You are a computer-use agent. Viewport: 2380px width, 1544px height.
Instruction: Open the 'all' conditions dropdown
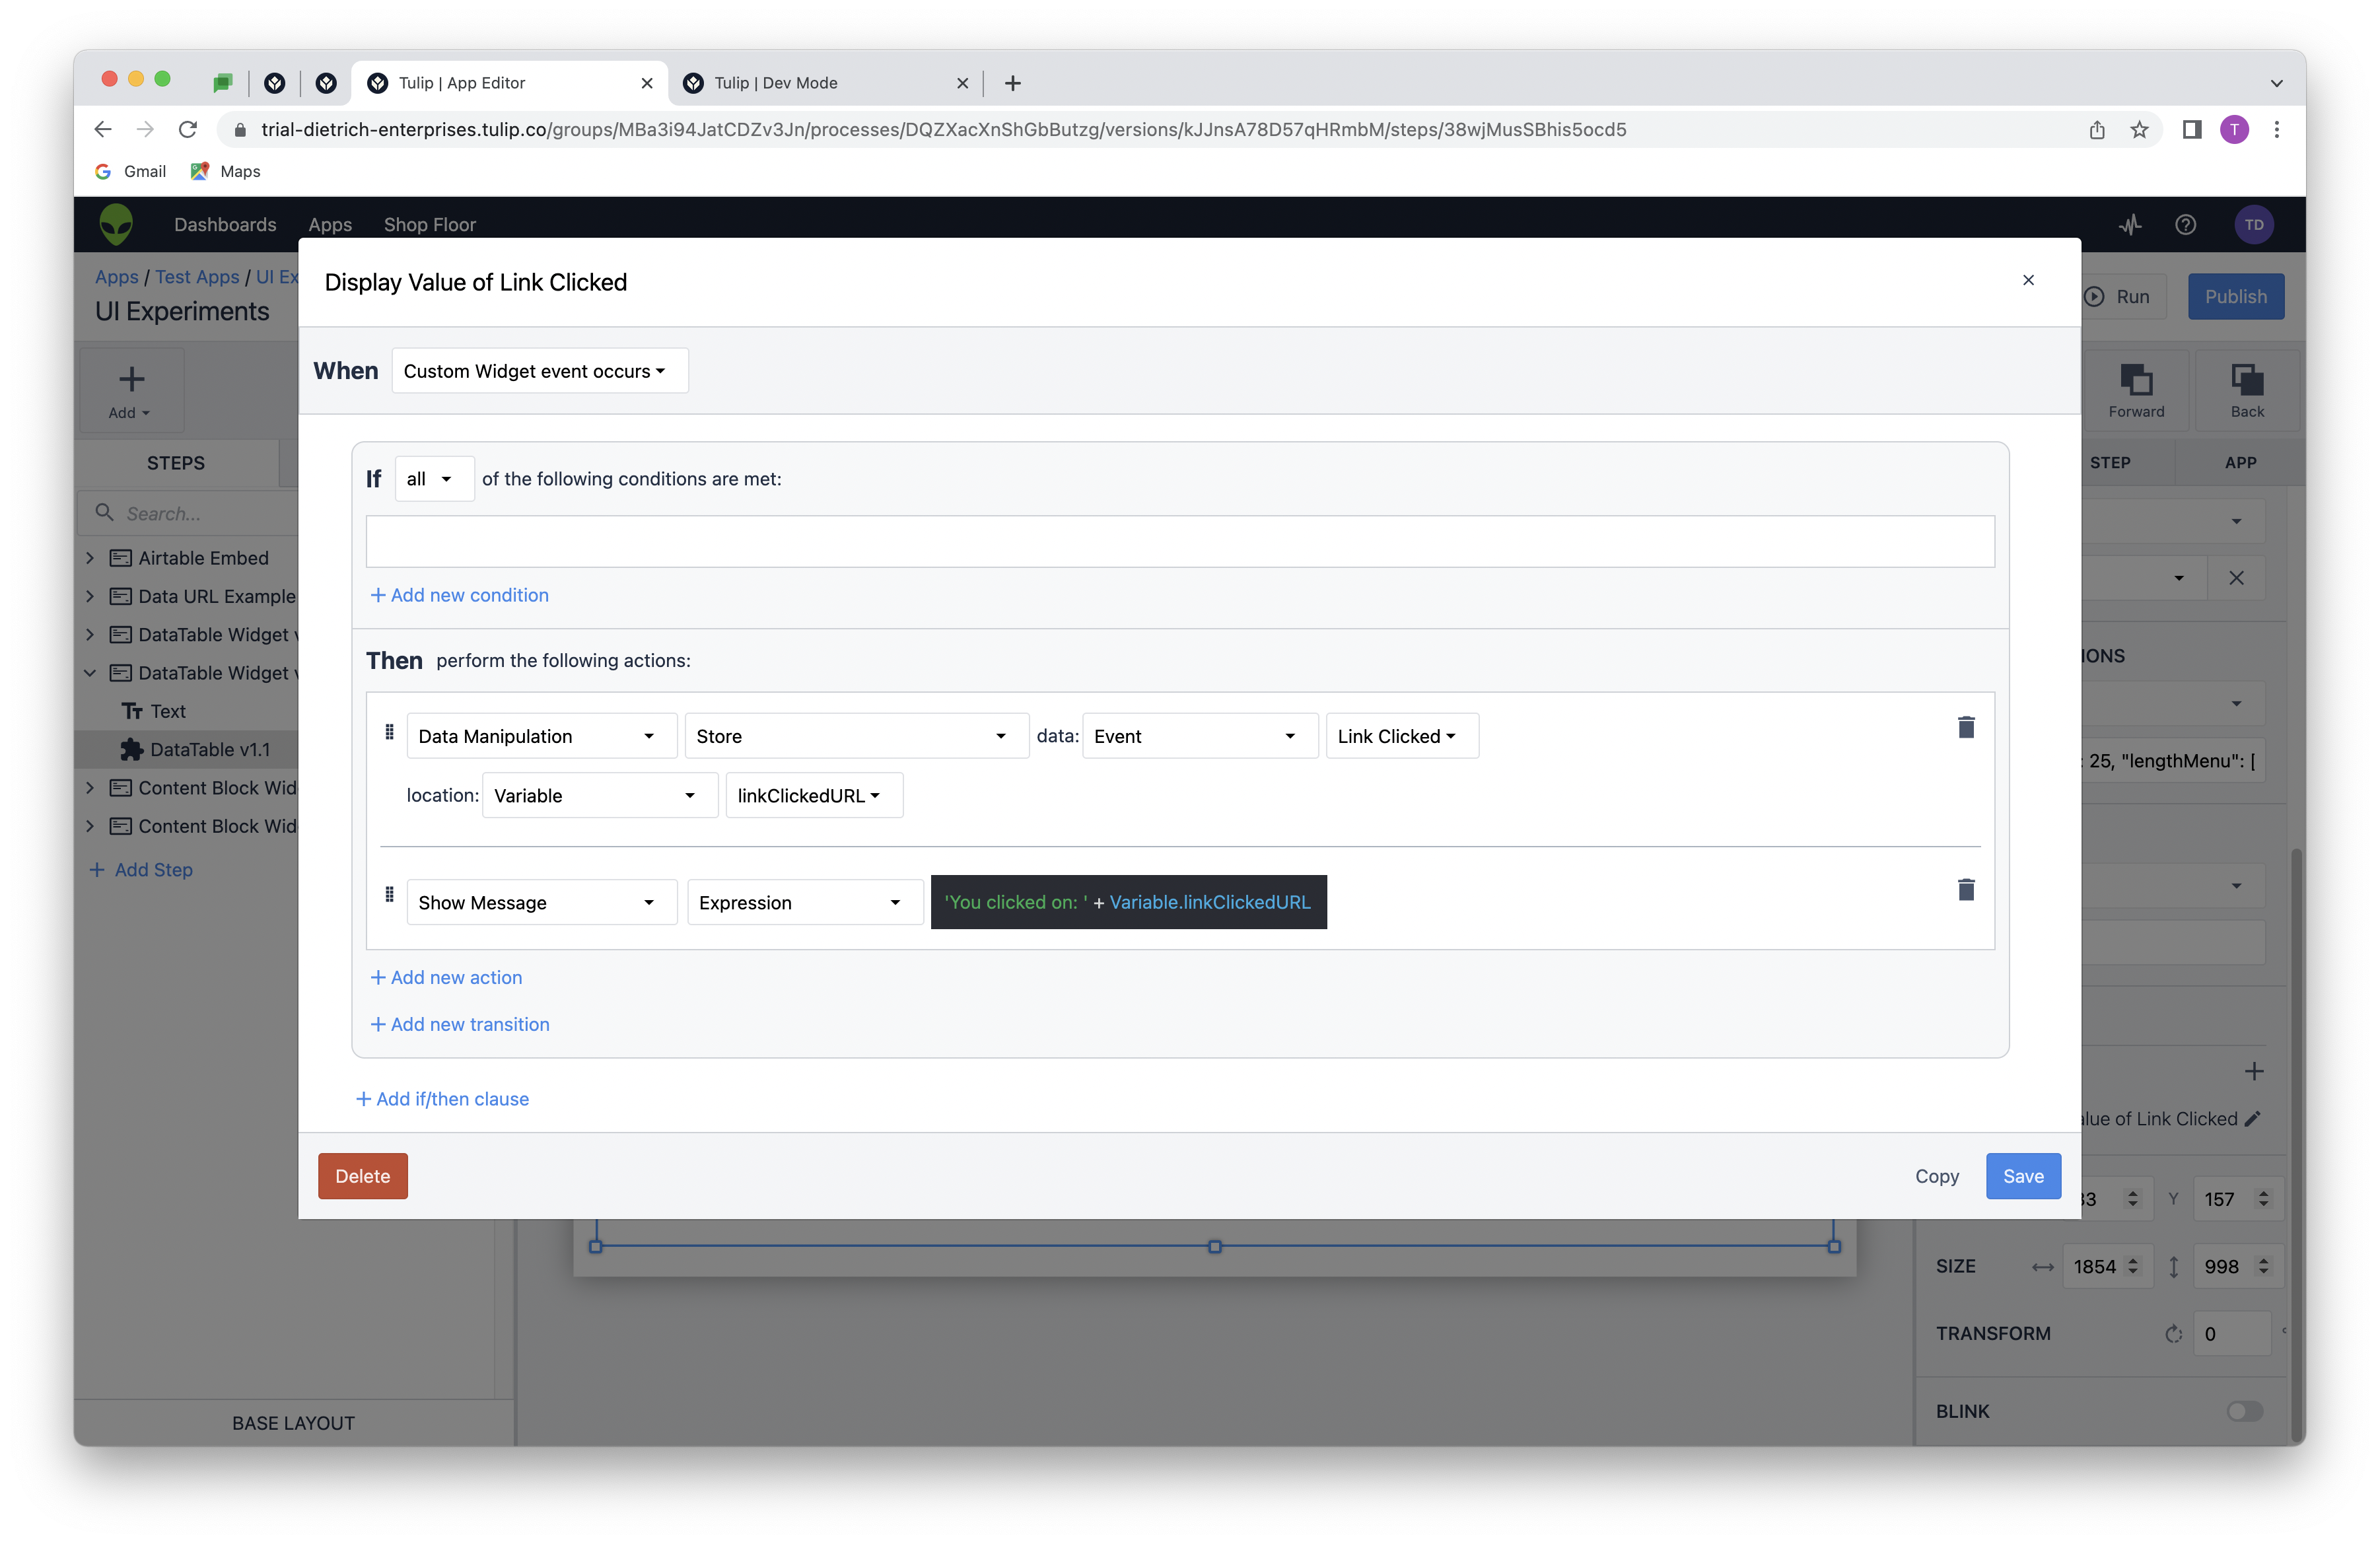click(434, 479)
